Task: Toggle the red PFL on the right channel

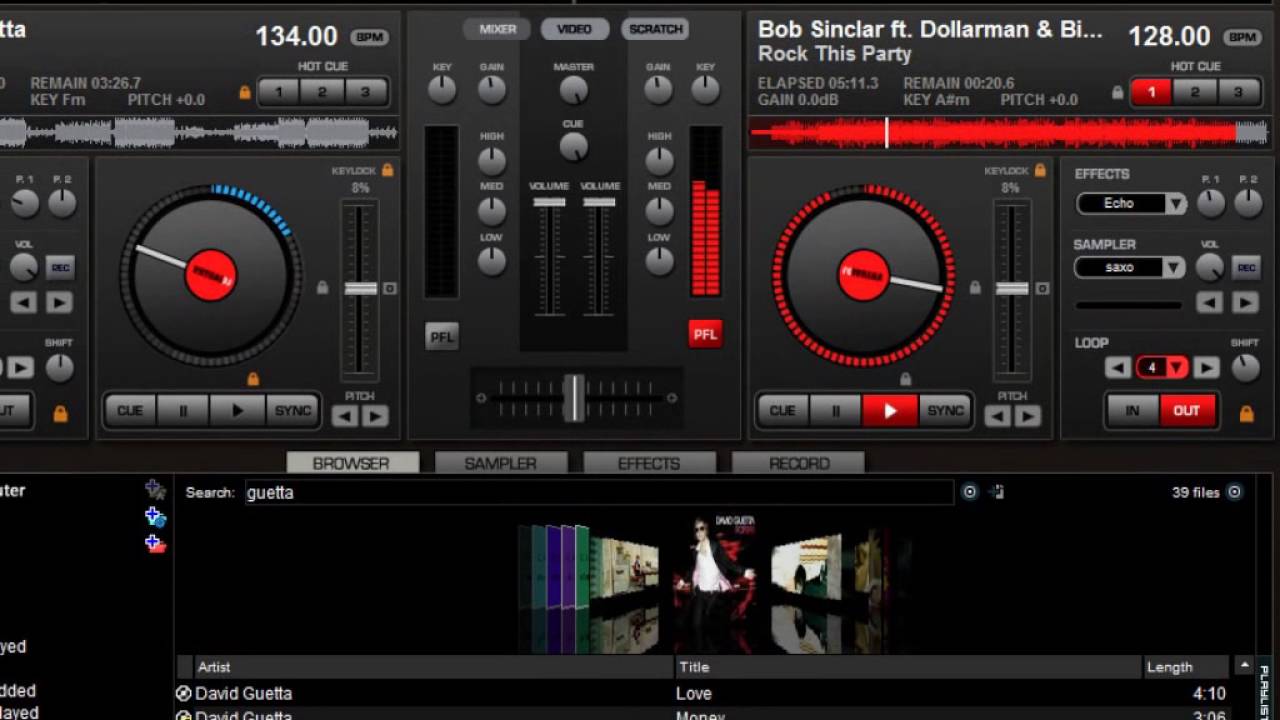Action: click(x=705, y=335)
